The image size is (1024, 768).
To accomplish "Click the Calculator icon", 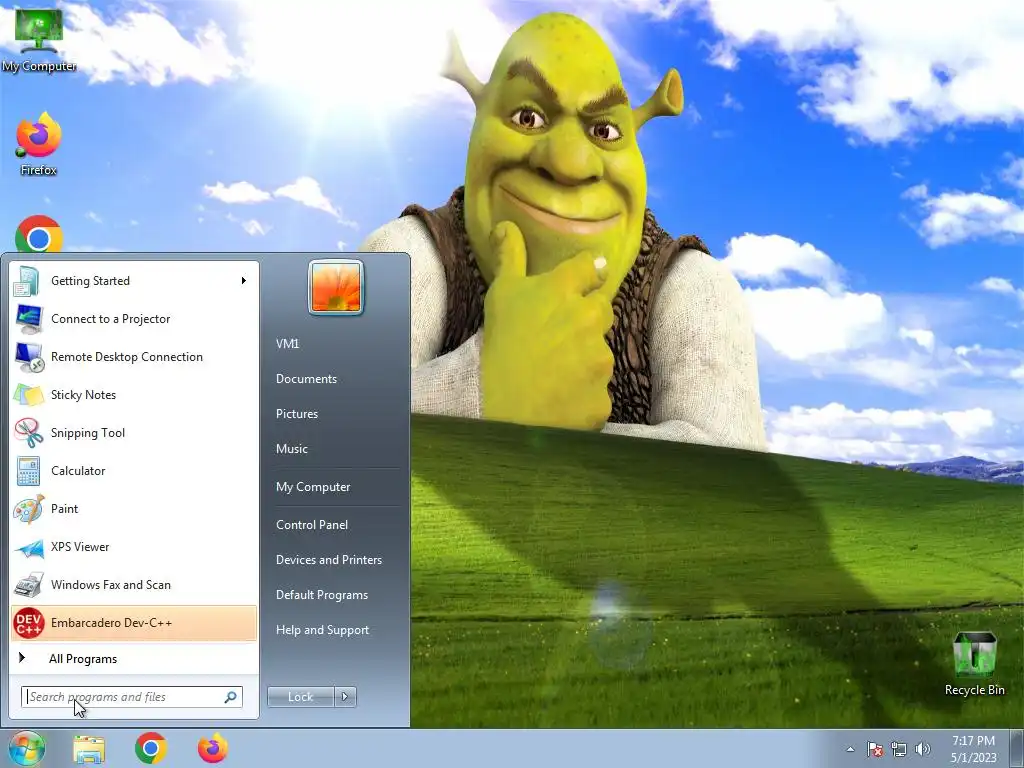I will pyautogui.click(x=28, y=471).
